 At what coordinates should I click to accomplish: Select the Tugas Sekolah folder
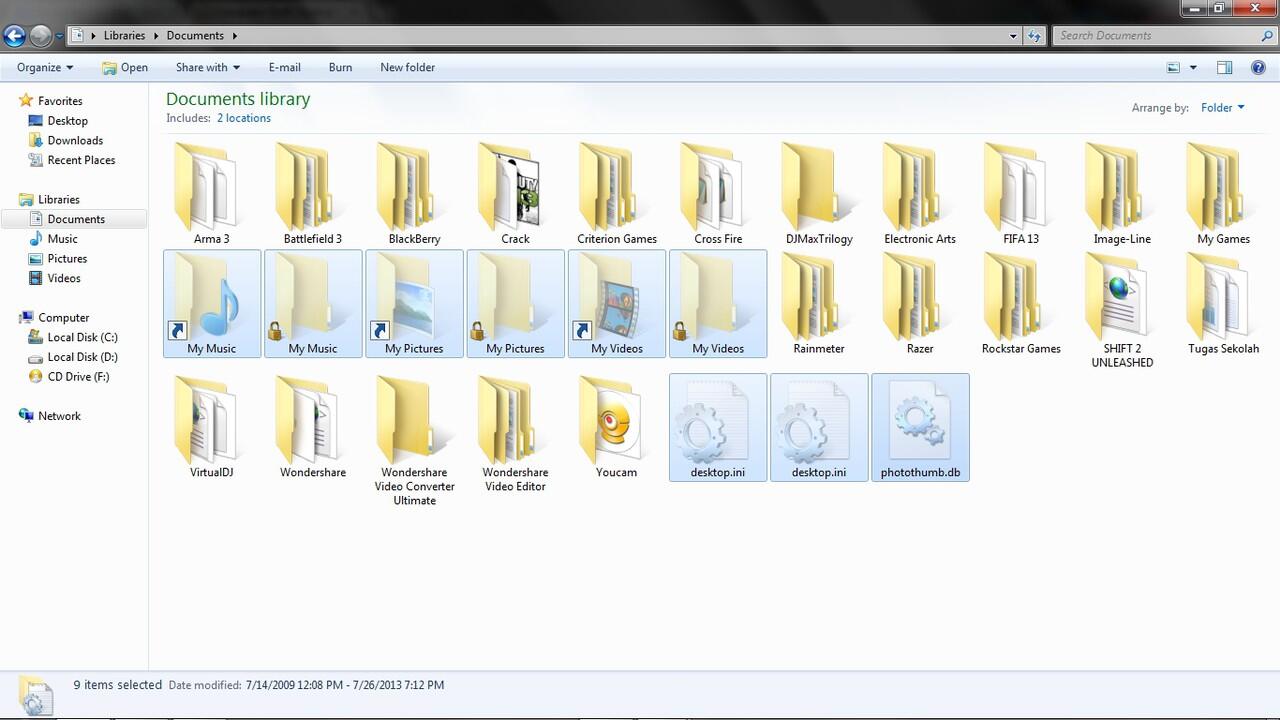pos(1223,304)
